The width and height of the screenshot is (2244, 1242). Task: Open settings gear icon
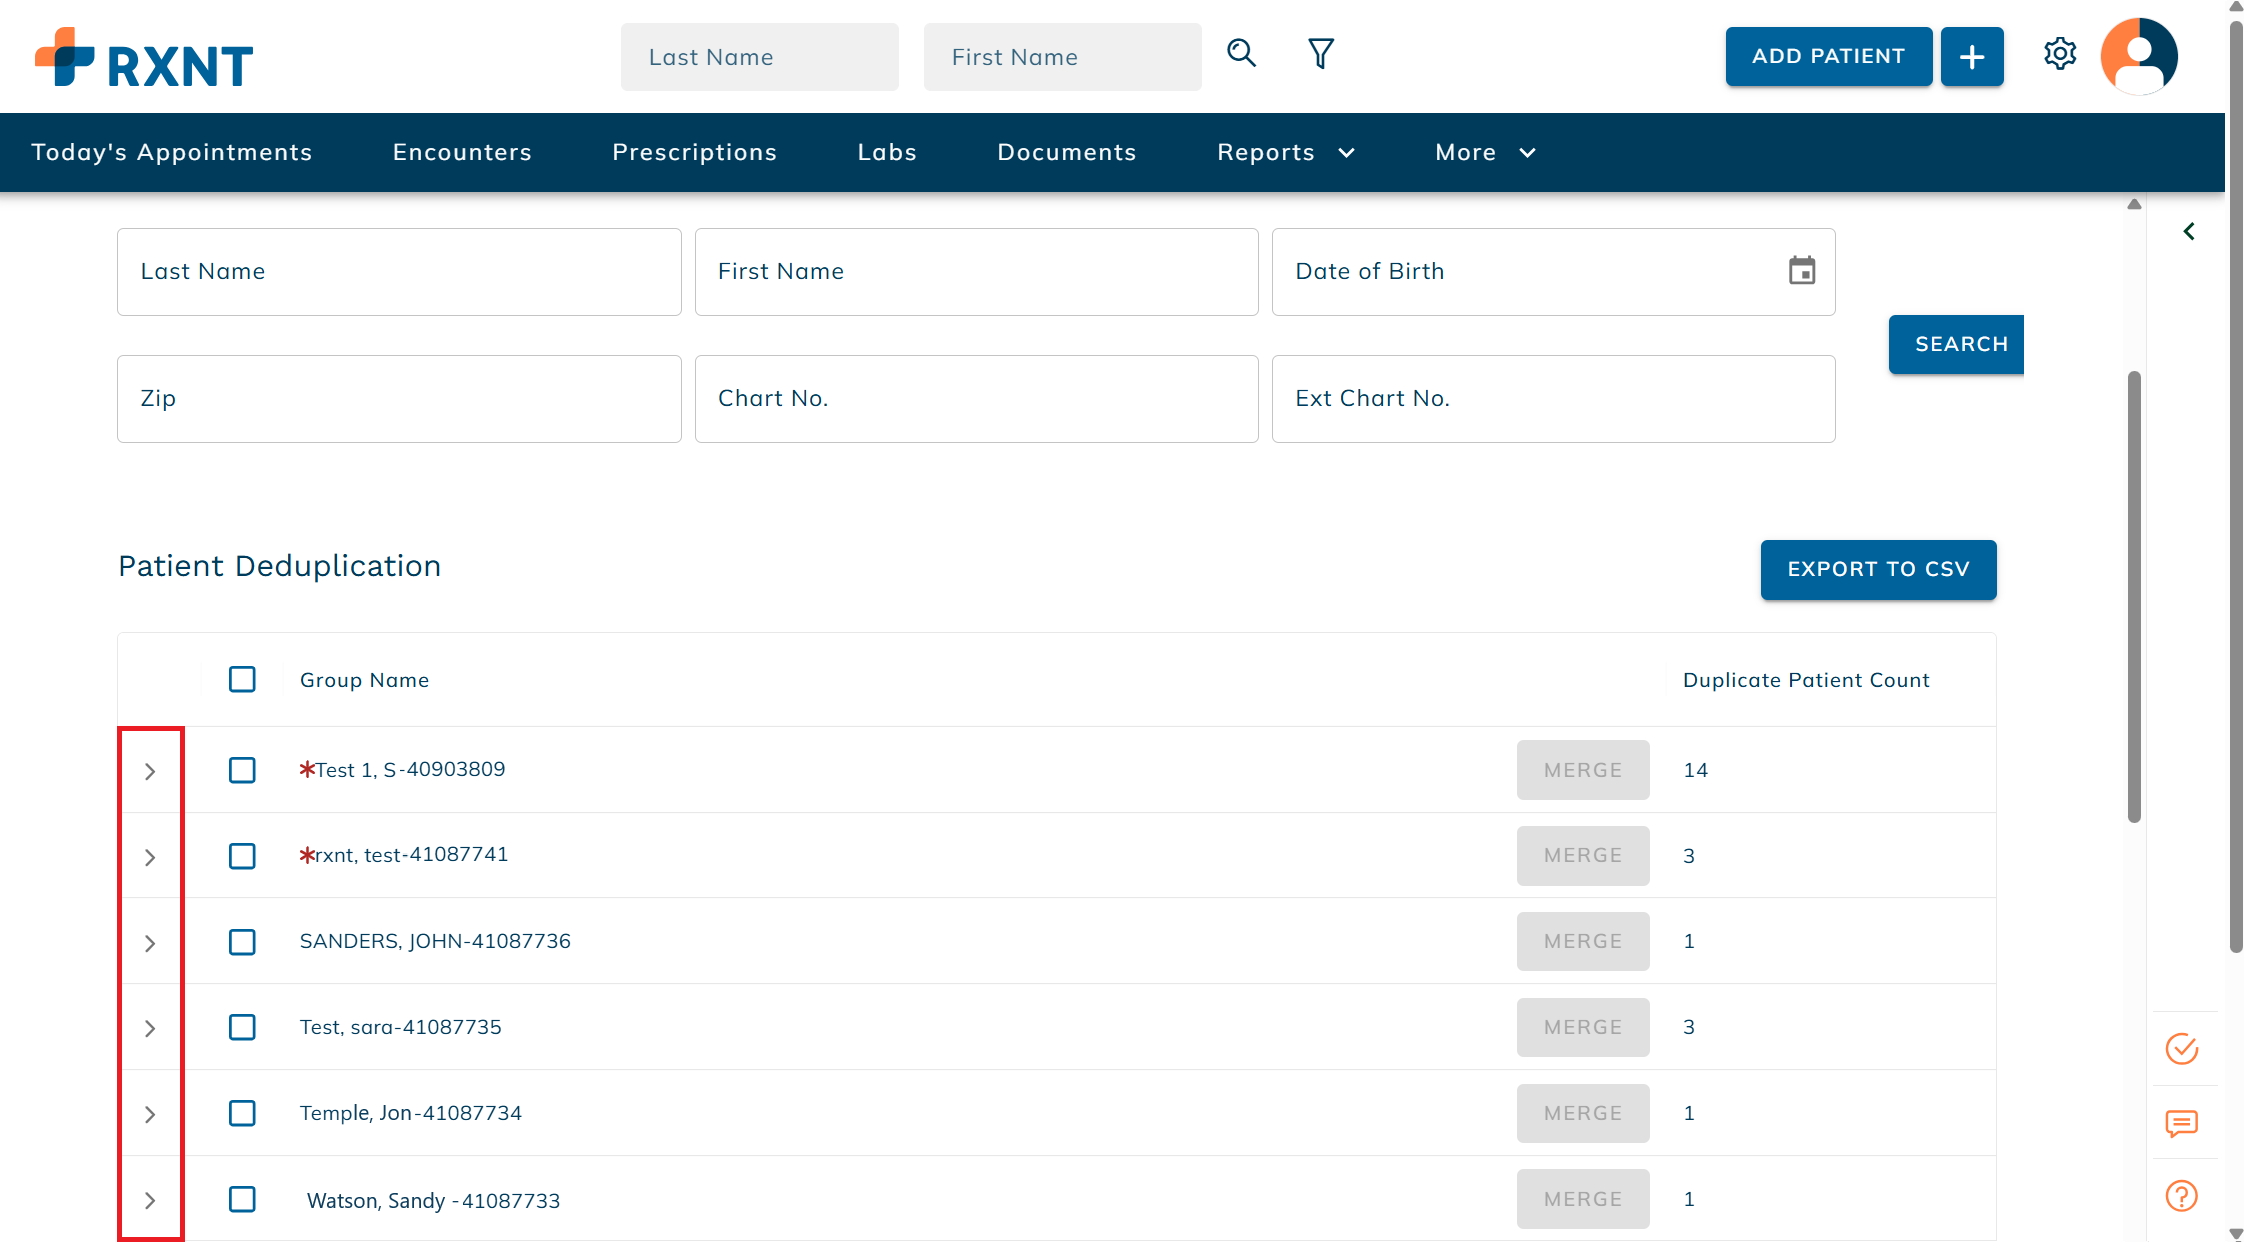pyautogui.click(x=2059, y=54)
